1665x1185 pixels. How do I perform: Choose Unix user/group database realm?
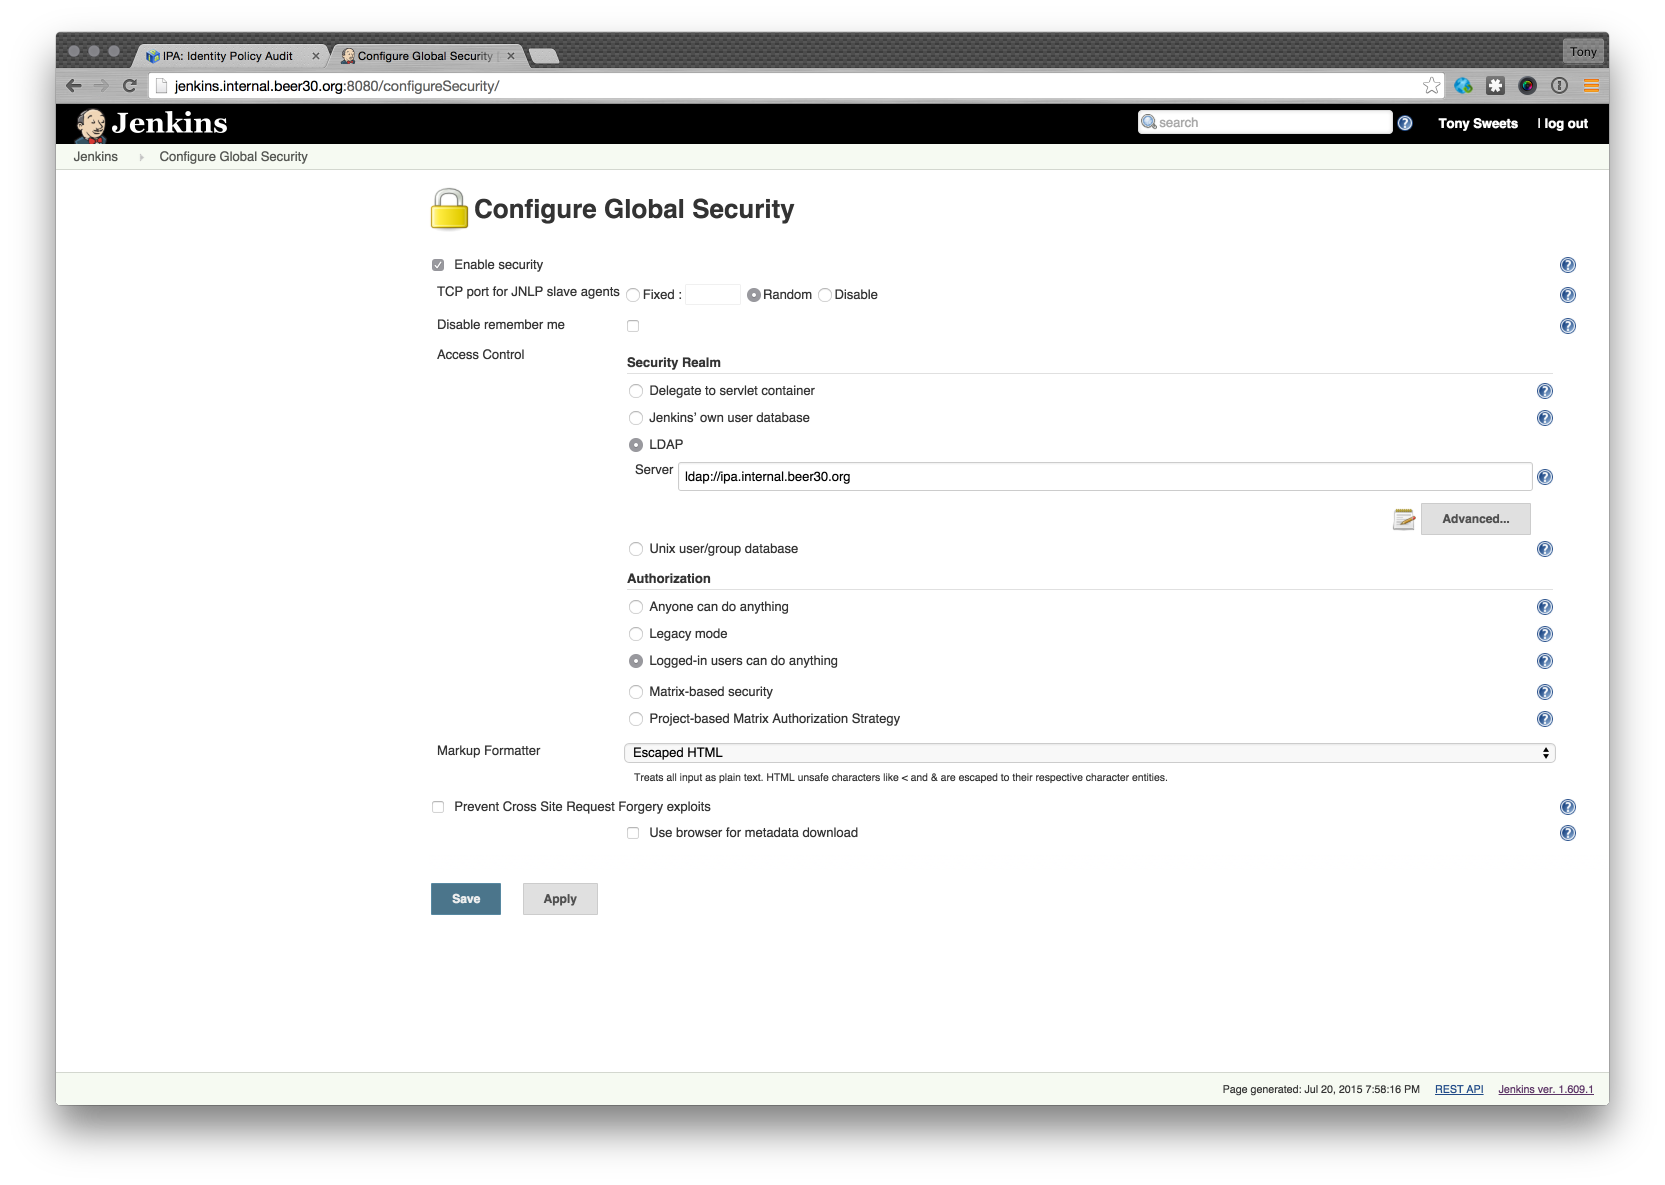pos(636,549)
